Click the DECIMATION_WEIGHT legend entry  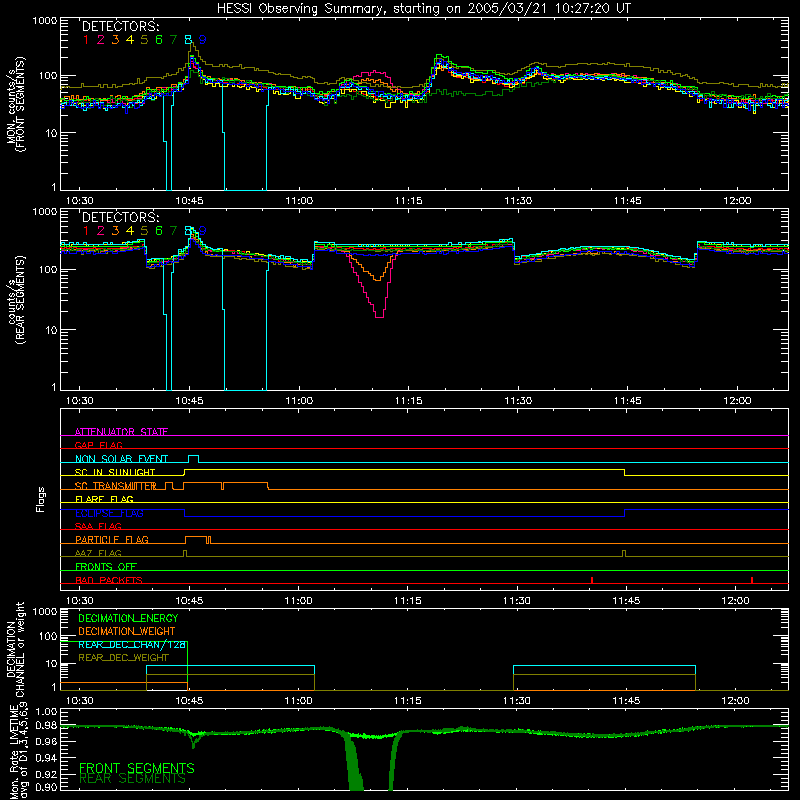(127, 631)
